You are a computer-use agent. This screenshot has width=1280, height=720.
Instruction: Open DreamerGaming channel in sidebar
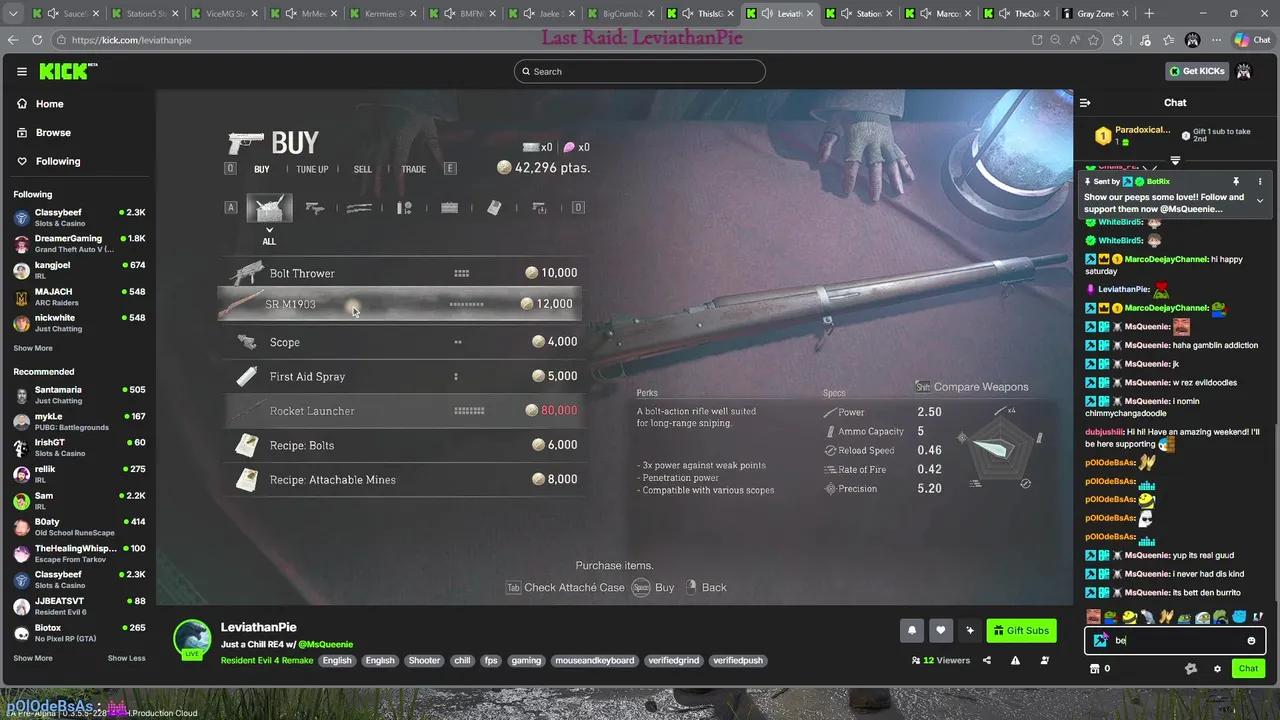click(78, 243)
